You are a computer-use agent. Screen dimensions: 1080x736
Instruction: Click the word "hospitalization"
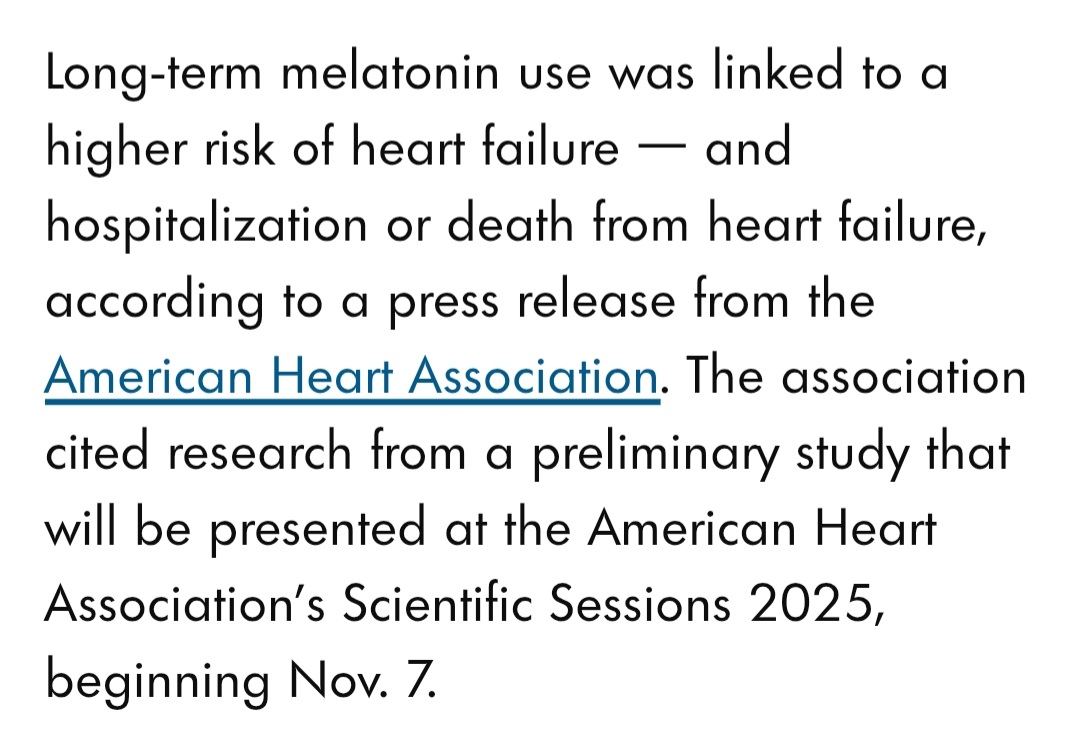pyautogui.click(x=206, y=226)
